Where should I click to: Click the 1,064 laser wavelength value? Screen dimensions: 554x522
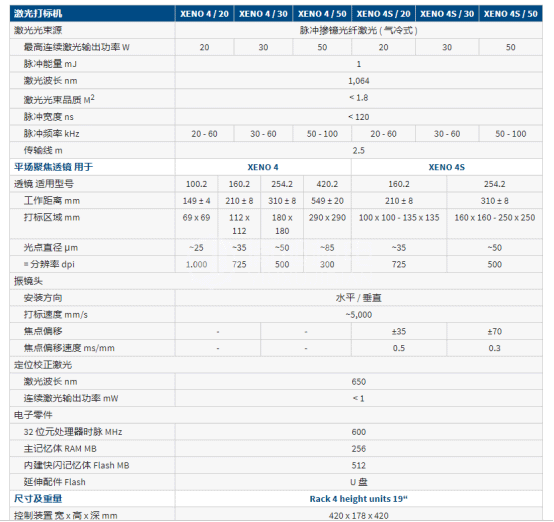tap(359, 81)
